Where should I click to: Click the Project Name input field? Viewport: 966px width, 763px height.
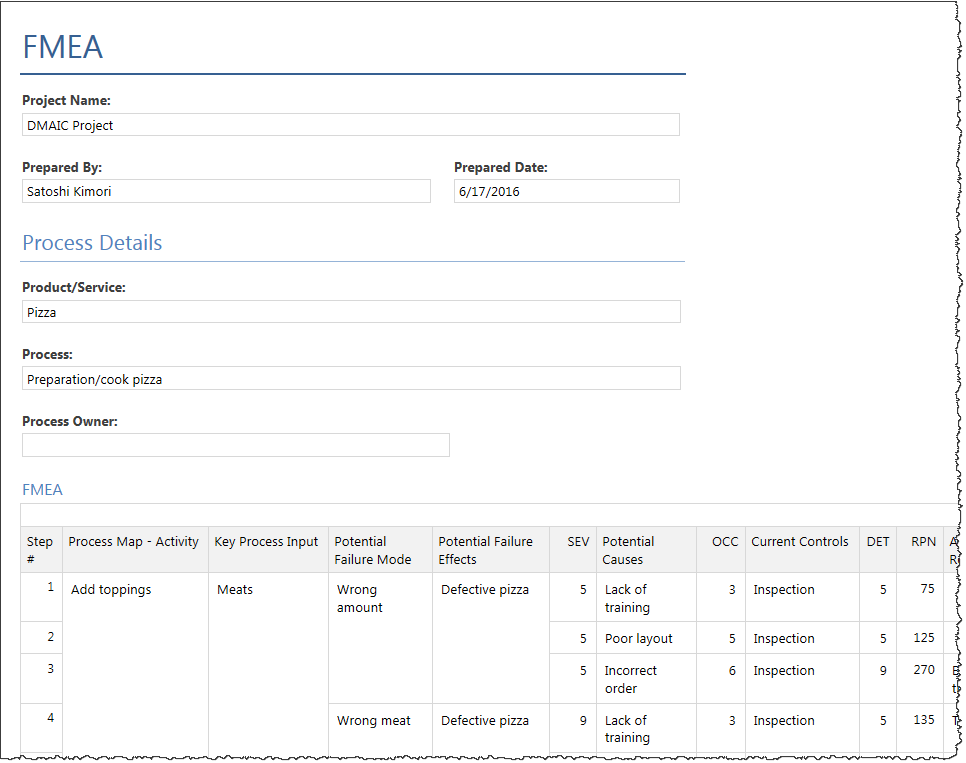pos(350,125)
